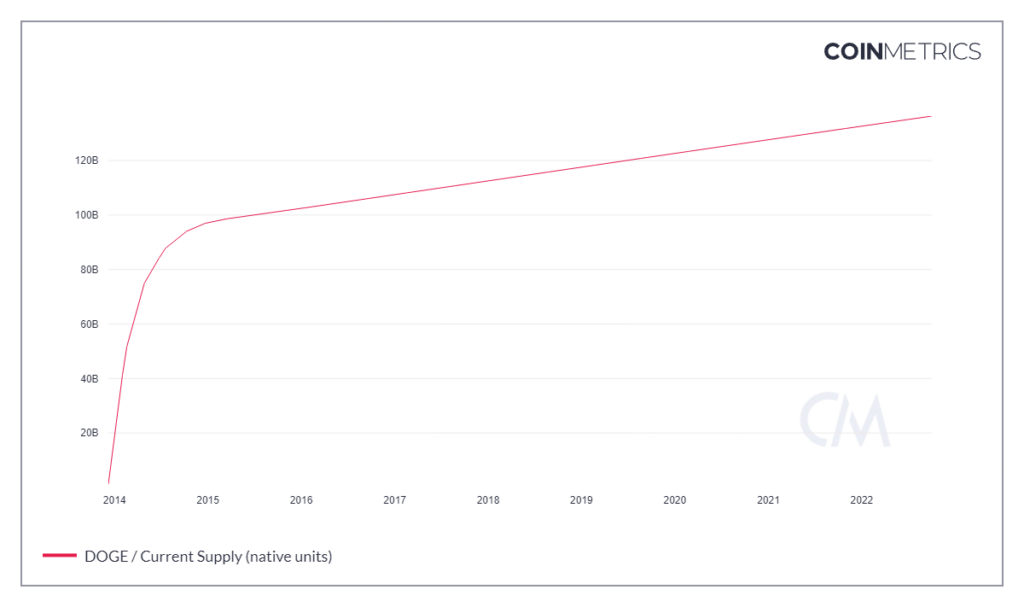The height and width of the screenshot is (607, 1024).
Task: Toggle the DOGE / Current Supply legend label
Action: pos(208,556)
